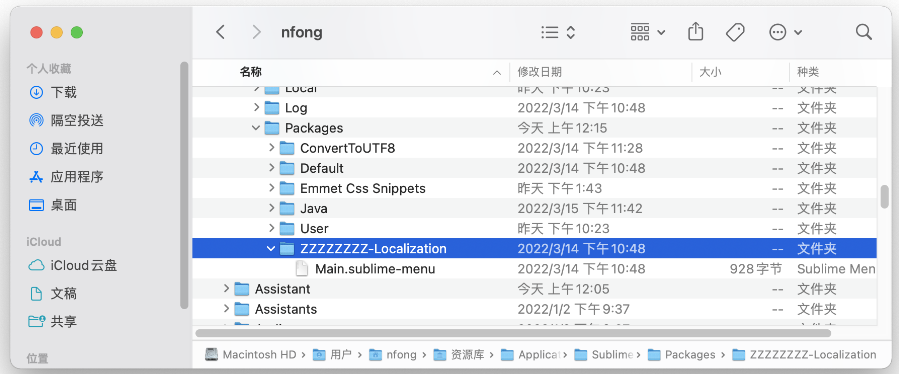Click the horizontal scrollbar of file list
The height and width of the screenshot is (374, 899).
tap(513, 333)
